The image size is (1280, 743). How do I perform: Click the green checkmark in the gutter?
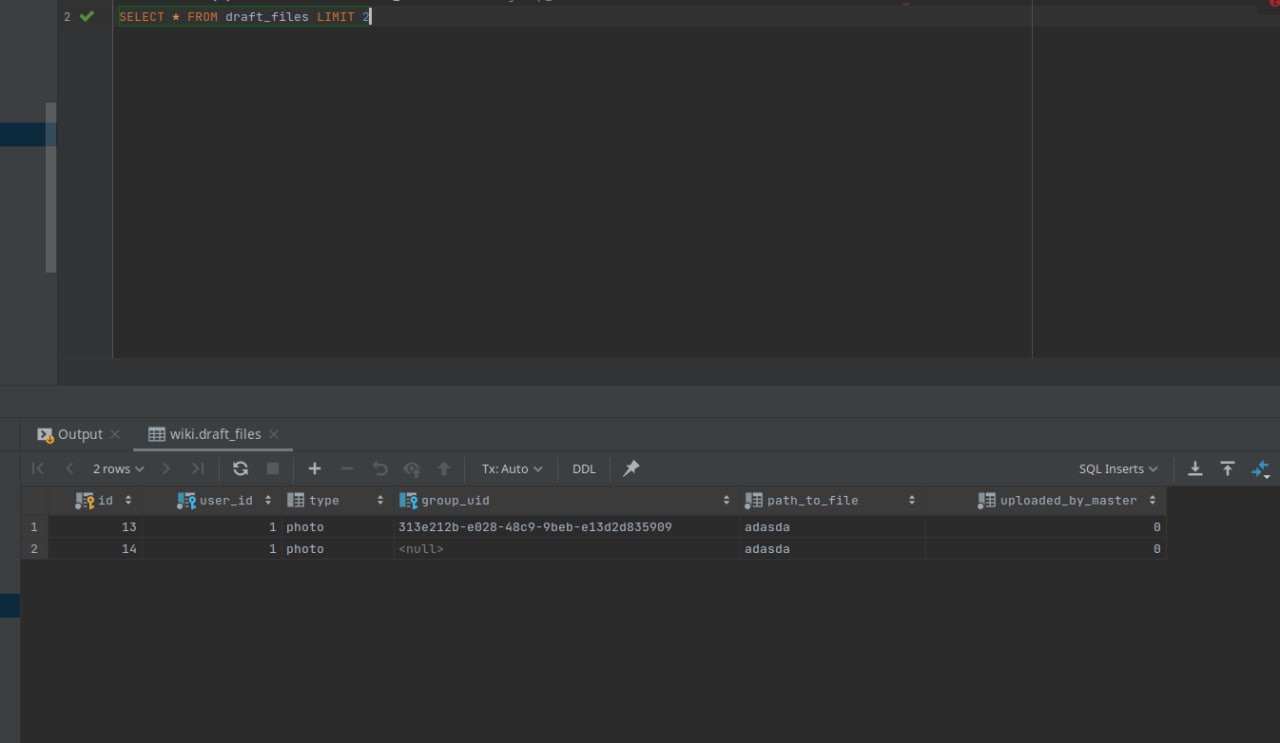[x=87, y=16]
